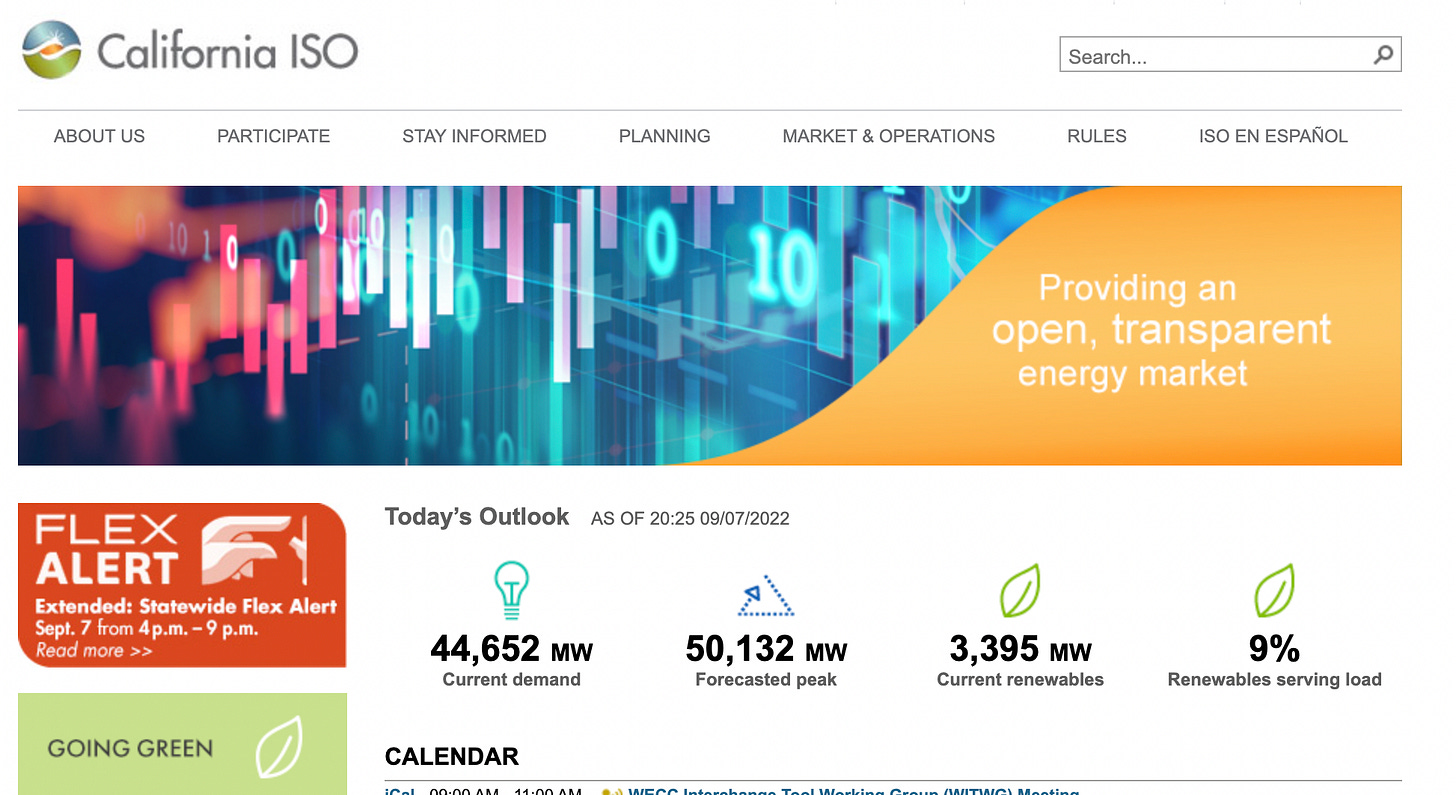Open the ABOUT US menu

pos(99,136)
